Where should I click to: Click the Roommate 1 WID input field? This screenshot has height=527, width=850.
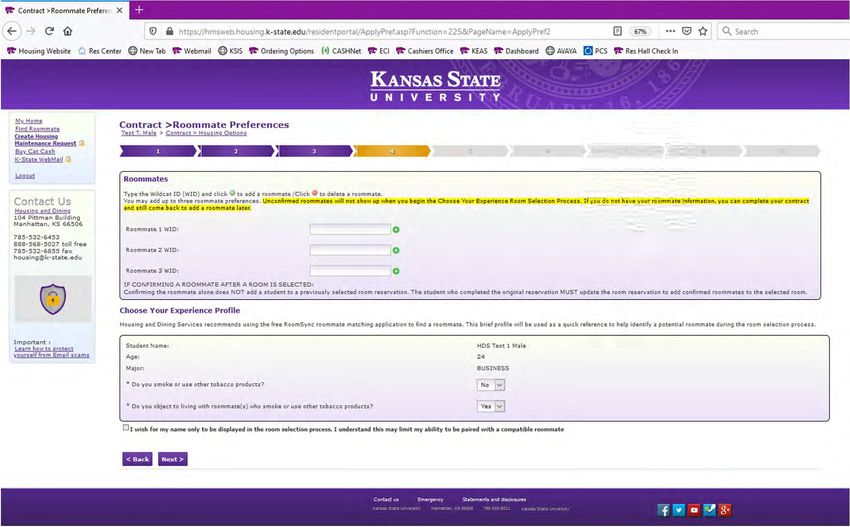tap(350, 229)
